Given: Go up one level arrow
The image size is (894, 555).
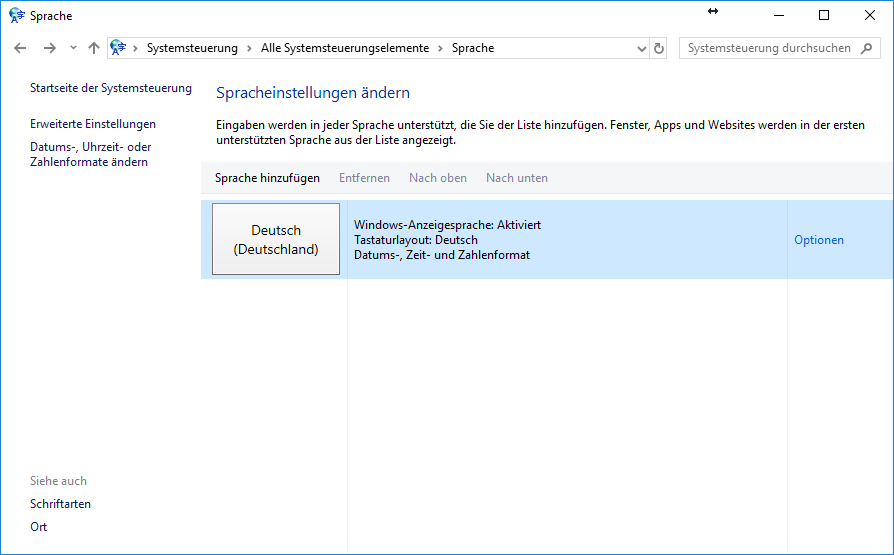Looking at the screenshot, I should pos(94,48).
